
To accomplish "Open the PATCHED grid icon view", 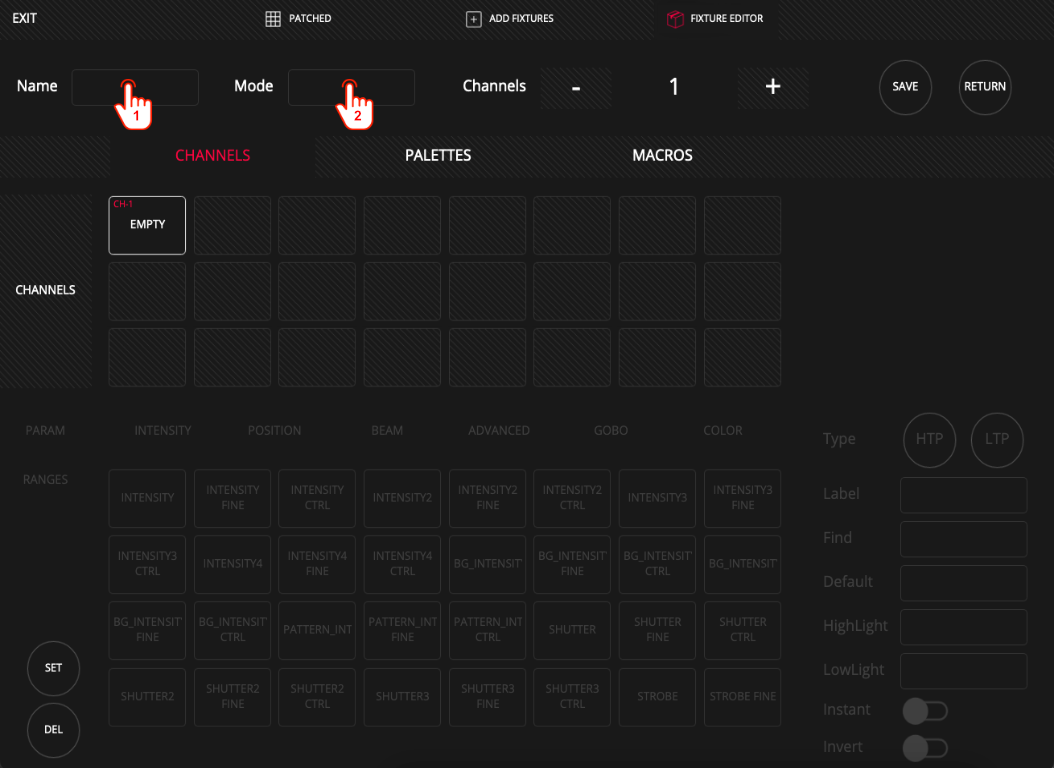I will coord(273,19).
